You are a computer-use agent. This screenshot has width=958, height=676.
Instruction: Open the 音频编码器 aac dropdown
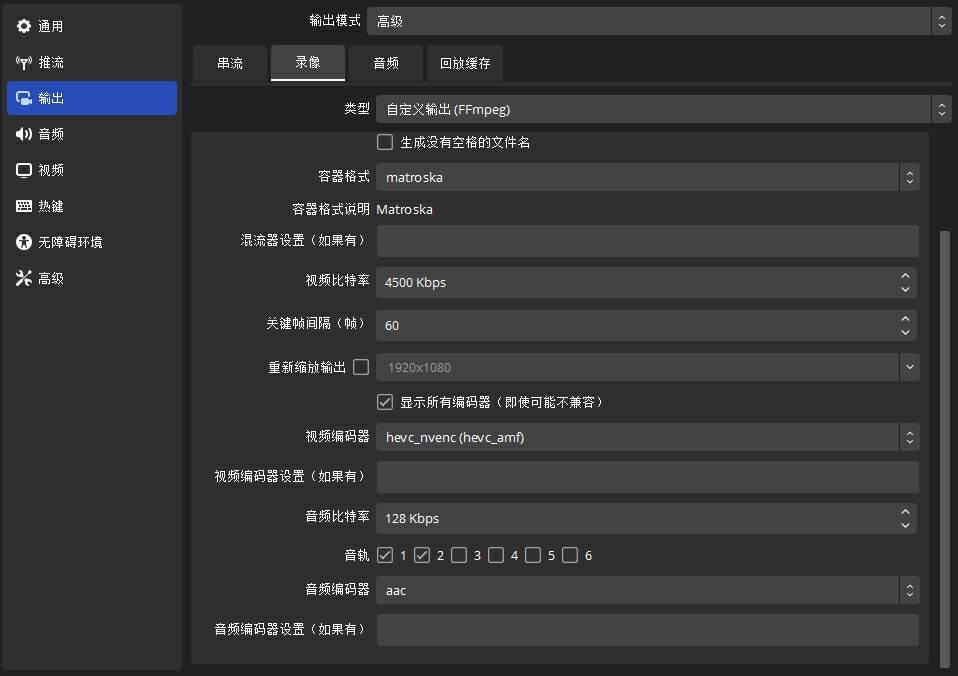[648, 590]
